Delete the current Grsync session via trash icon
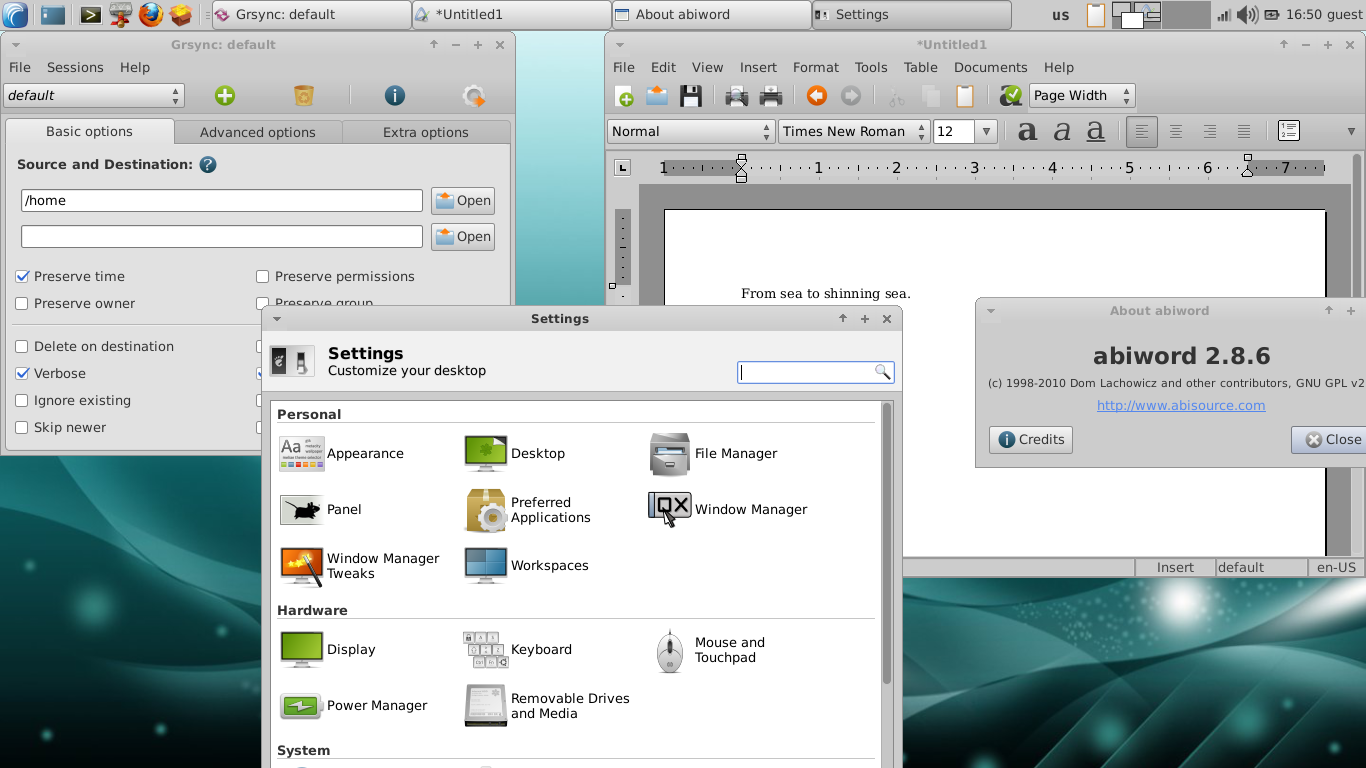Image resolution: width=1366 pixels, height=768 pixels. (x=304, y=95)
